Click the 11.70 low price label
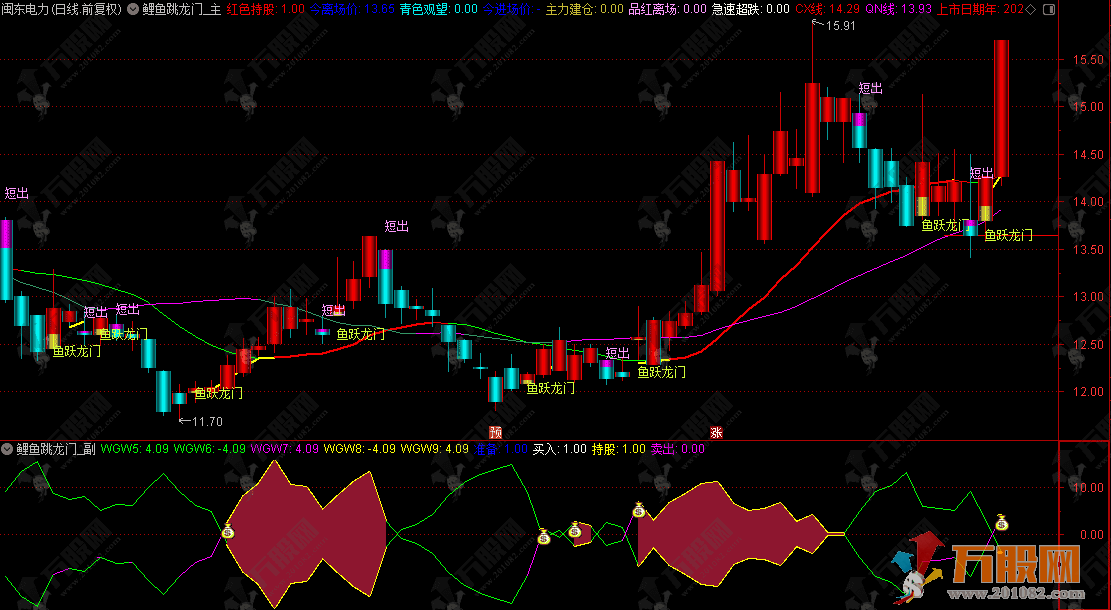 207,422
